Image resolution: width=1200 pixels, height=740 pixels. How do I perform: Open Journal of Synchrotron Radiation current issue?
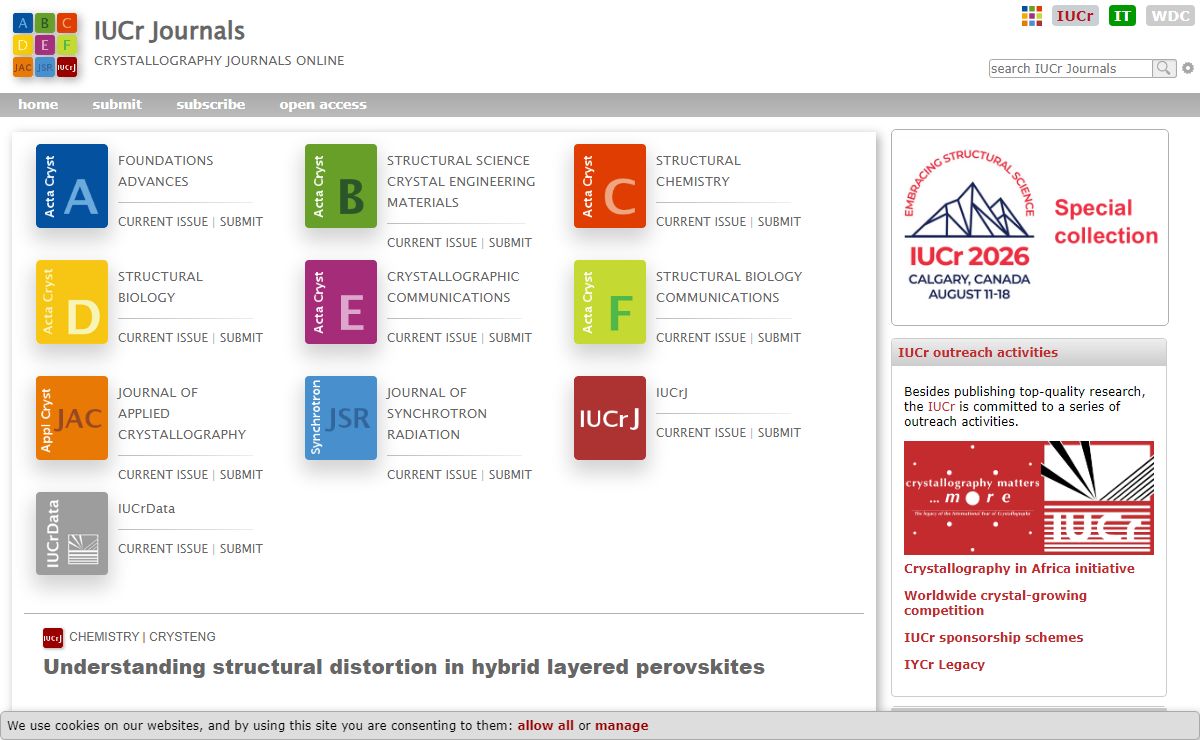[432, 475]
